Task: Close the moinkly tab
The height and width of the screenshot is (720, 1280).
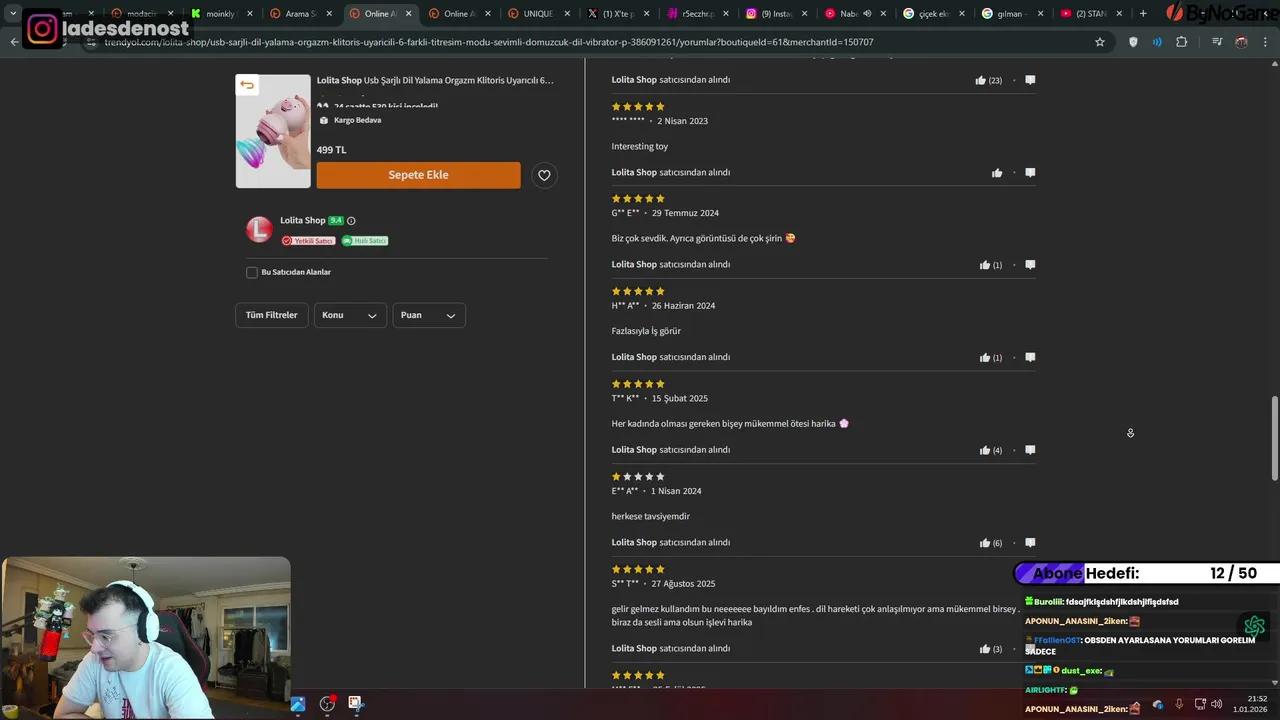Action: pos(249,14)
